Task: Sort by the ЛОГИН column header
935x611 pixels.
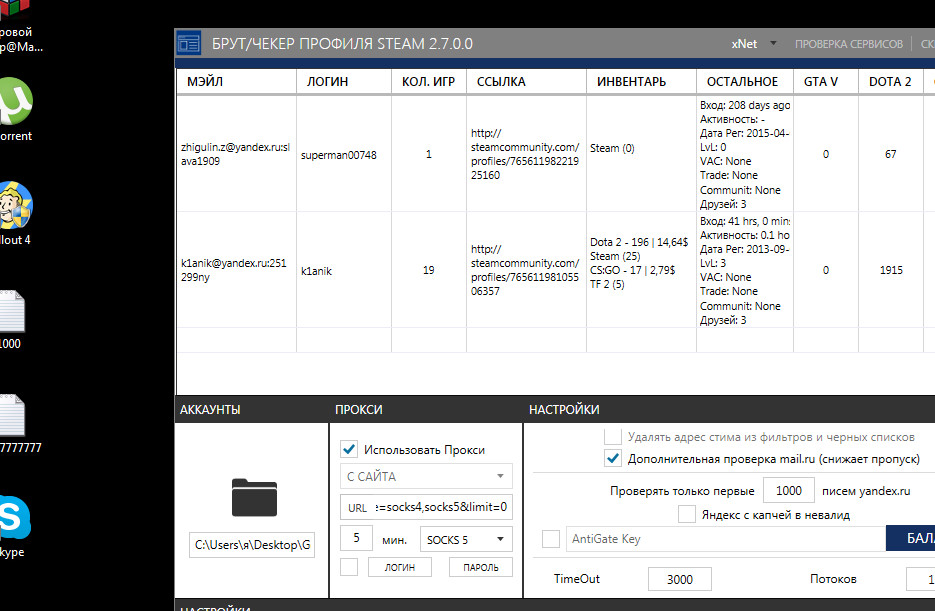Action: pos(343,82)
